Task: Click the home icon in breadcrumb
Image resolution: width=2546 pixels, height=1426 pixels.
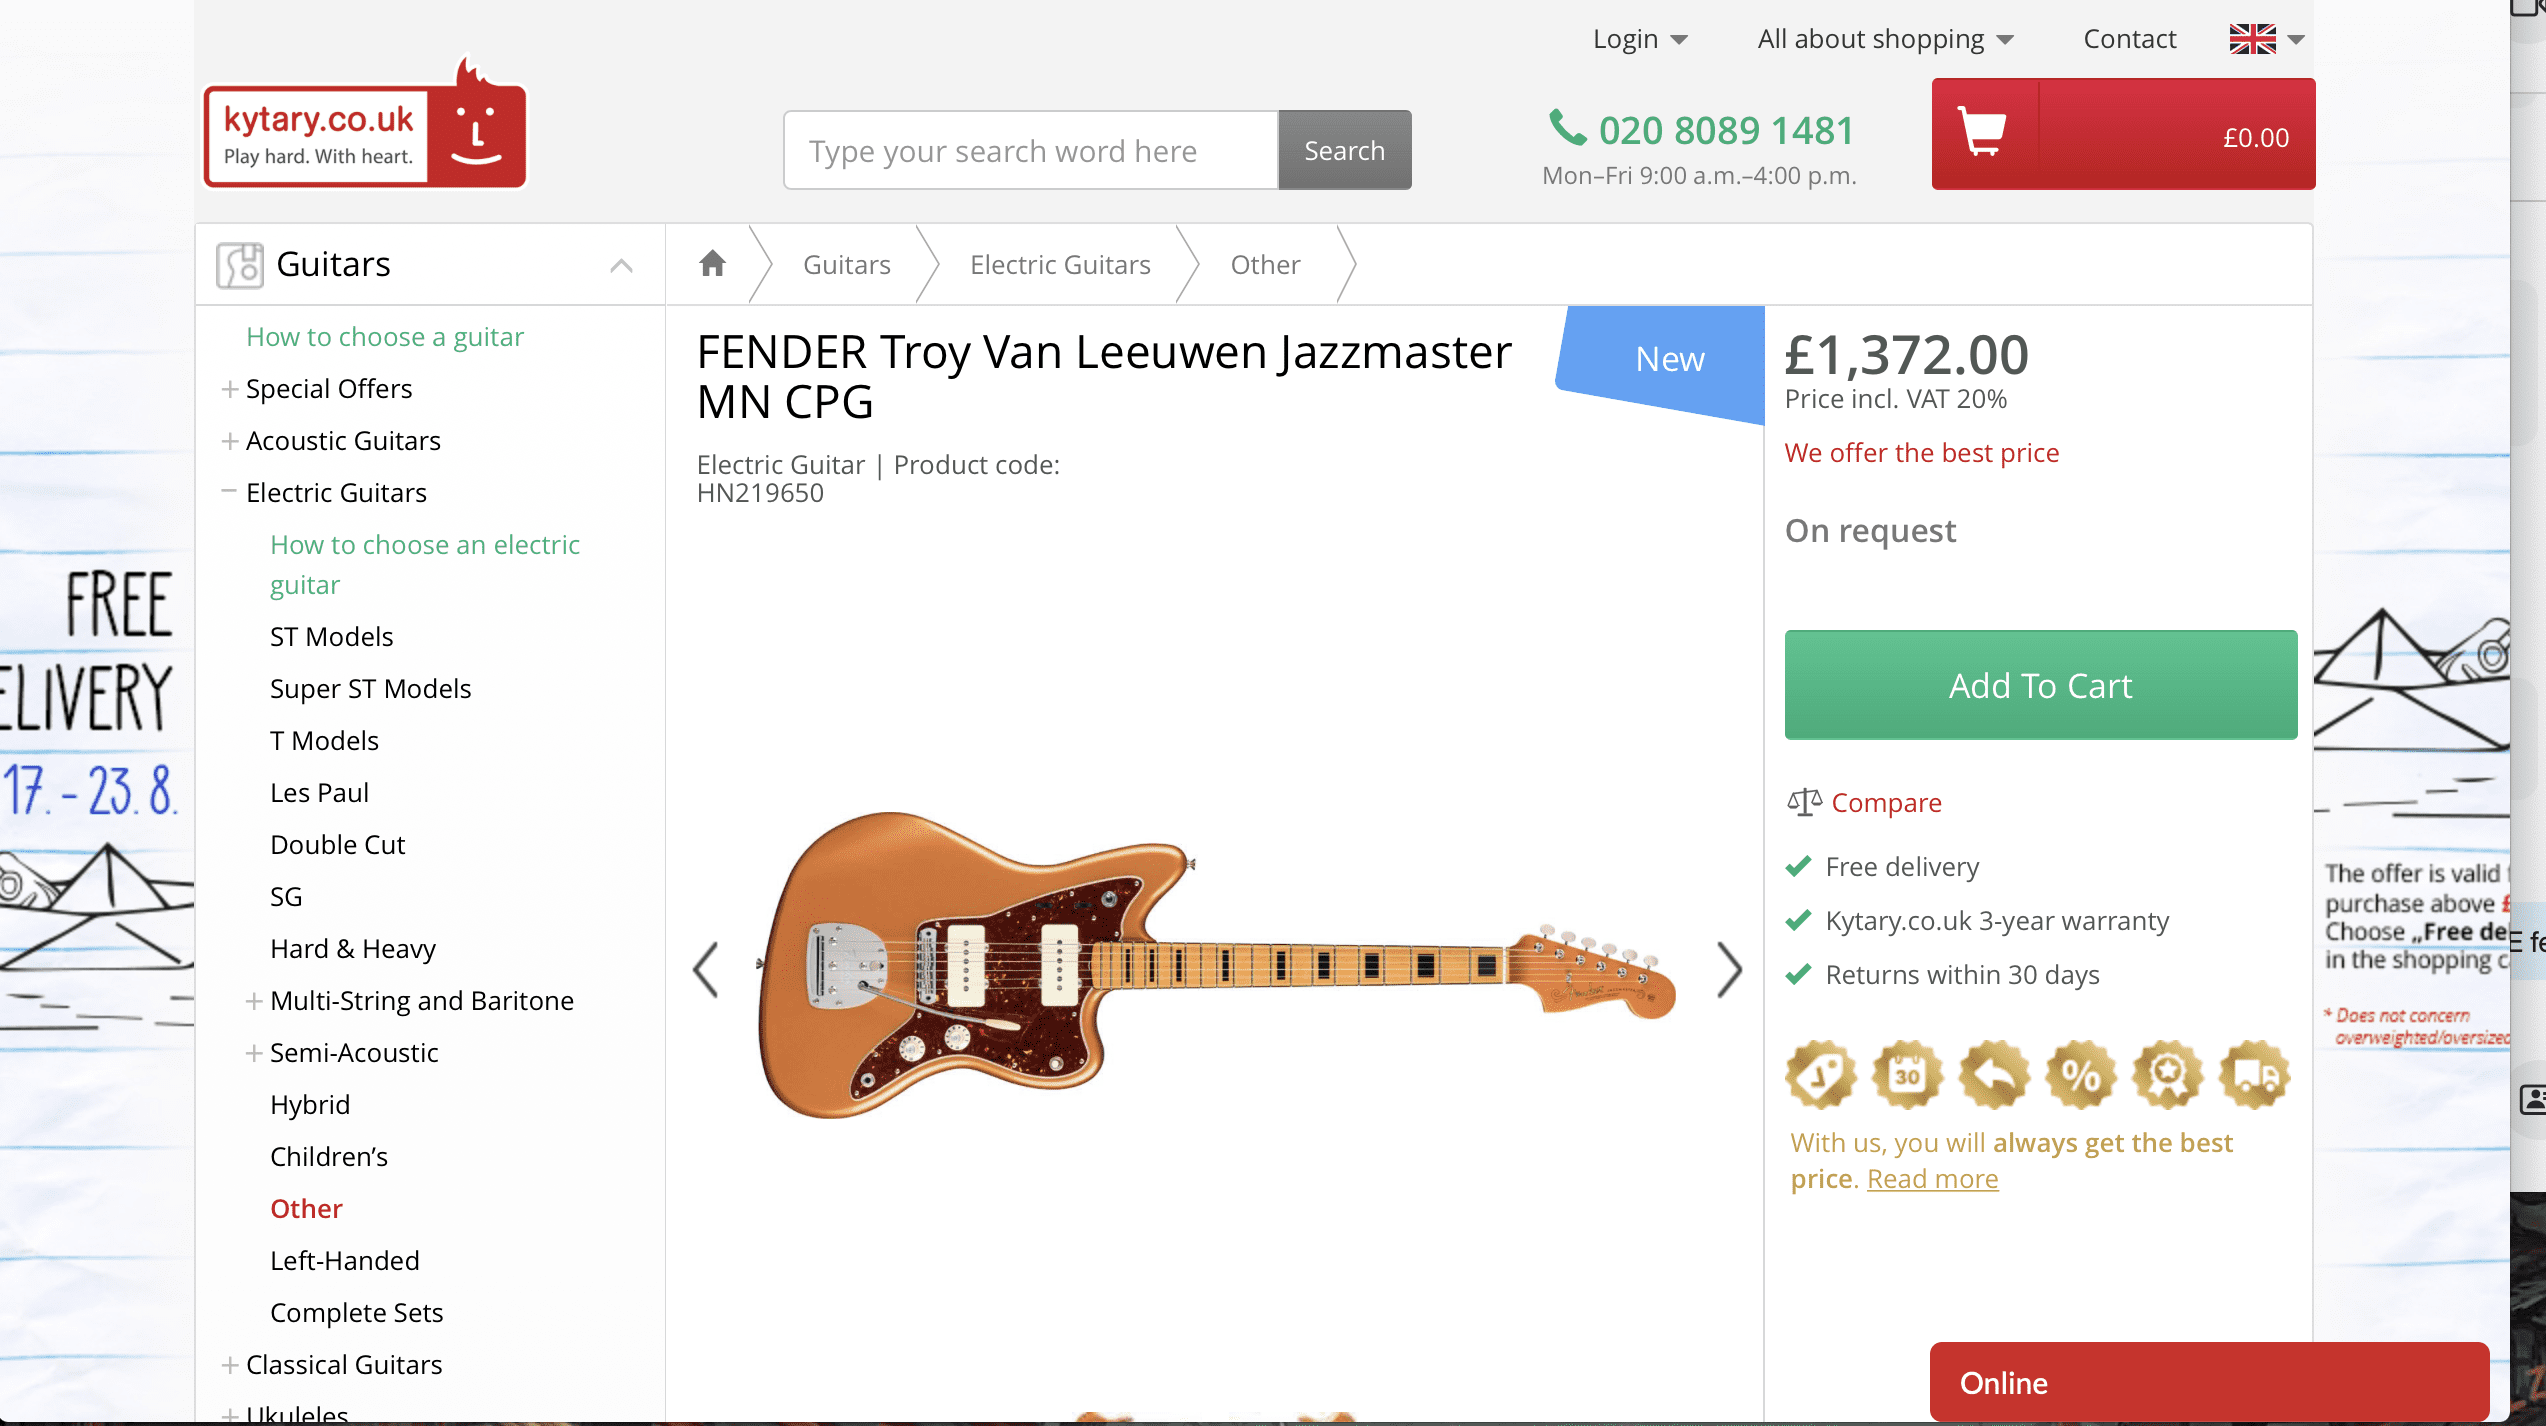Action: [712, 264]
